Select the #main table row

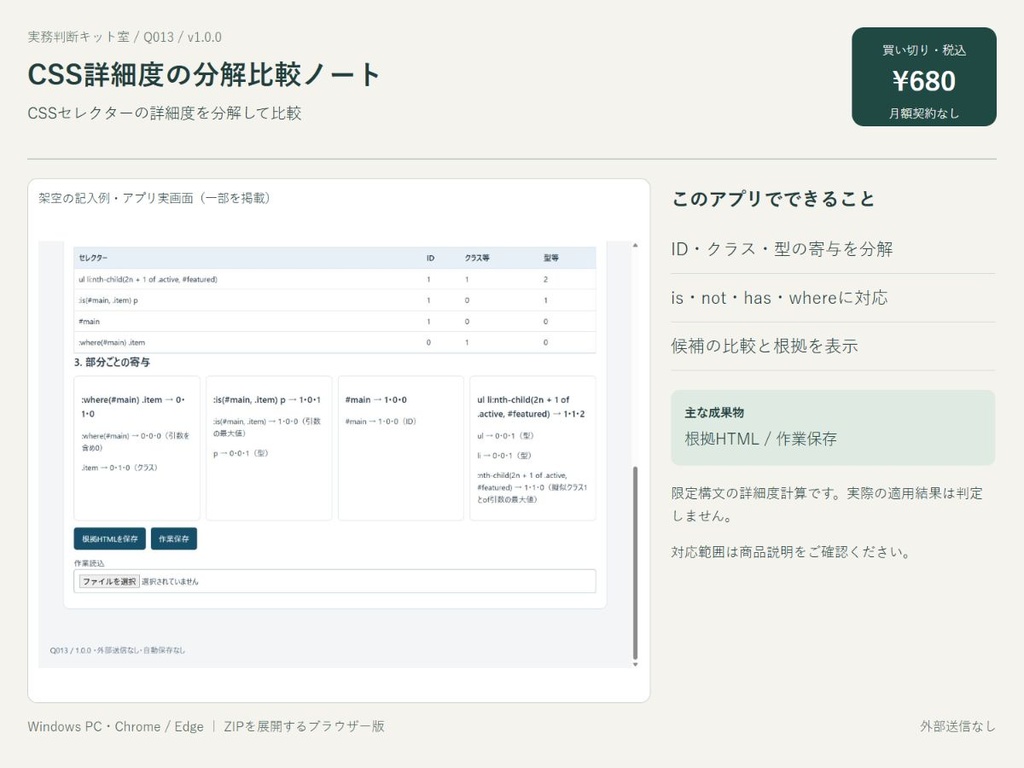click(335, 321)
